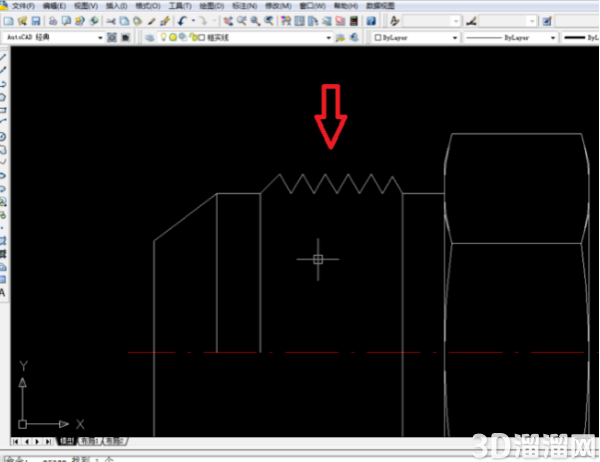Open the 粗实线 layer dropdown
Image resolution: width=600 pixels, height=462 pixels.
[328, 38]
